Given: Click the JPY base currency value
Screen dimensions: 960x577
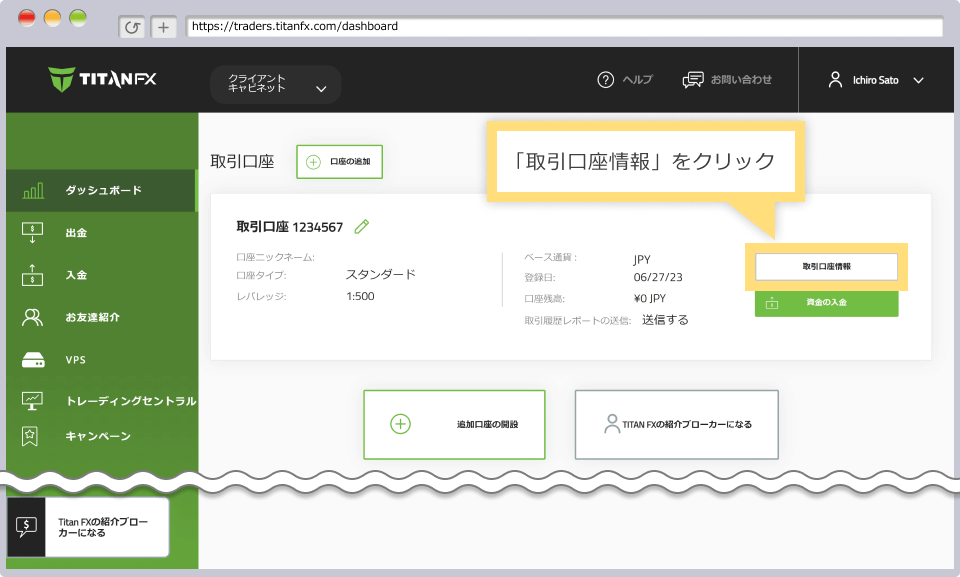Looking at the screenshot, I should coord(642,260).
